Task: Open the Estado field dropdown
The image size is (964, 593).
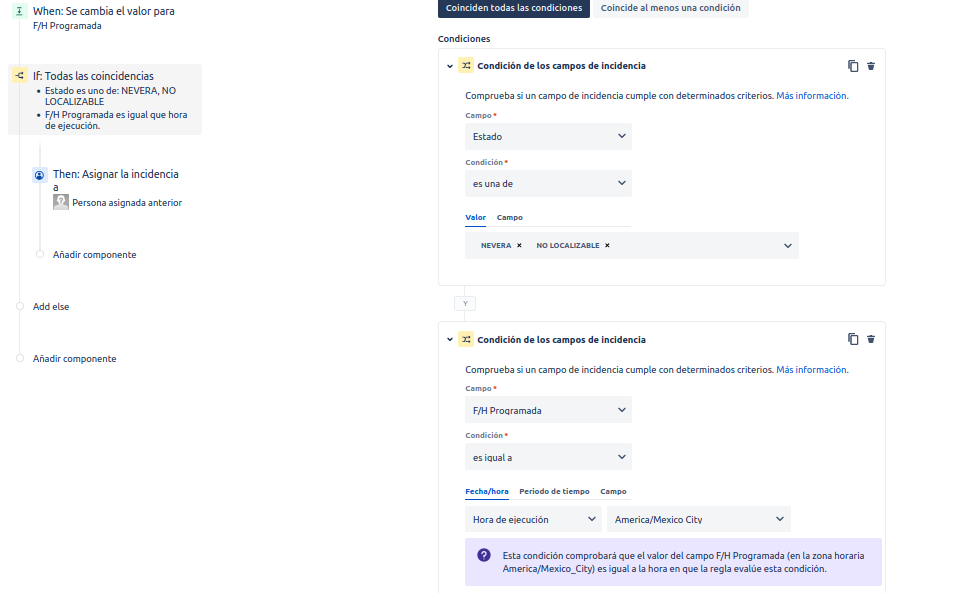Action: (548, 136)
